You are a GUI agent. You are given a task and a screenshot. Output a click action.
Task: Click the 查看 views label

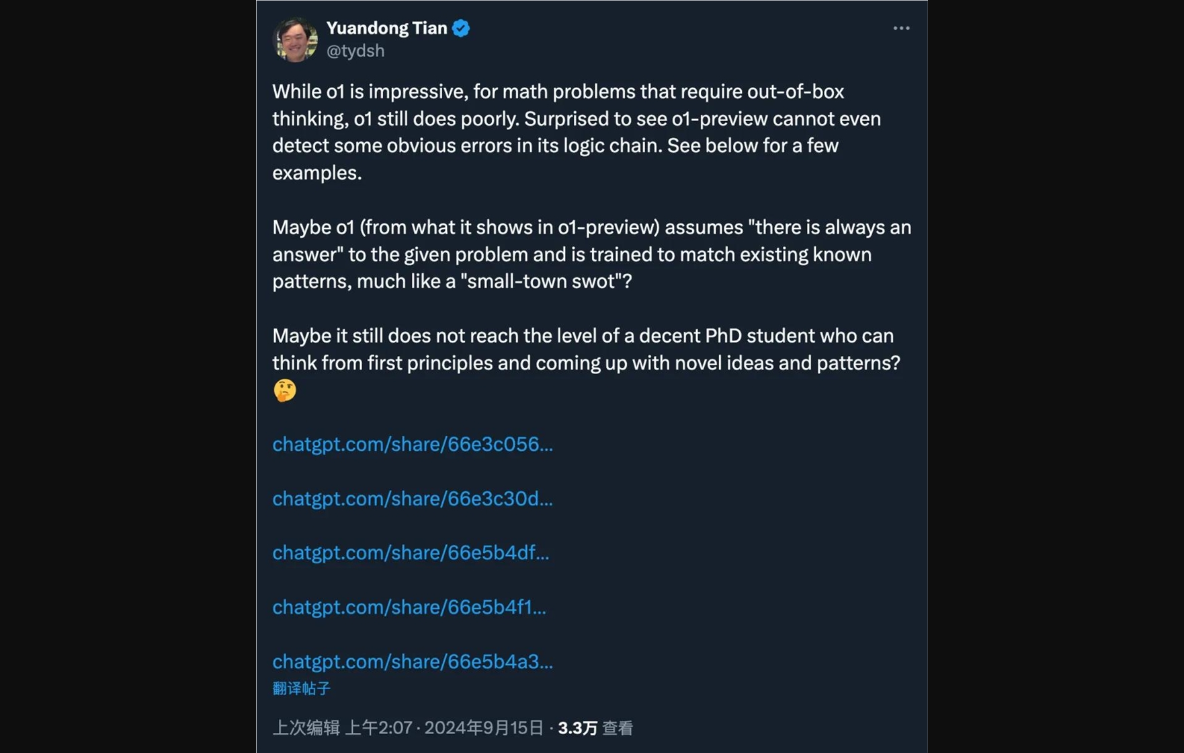click(618, 728)
